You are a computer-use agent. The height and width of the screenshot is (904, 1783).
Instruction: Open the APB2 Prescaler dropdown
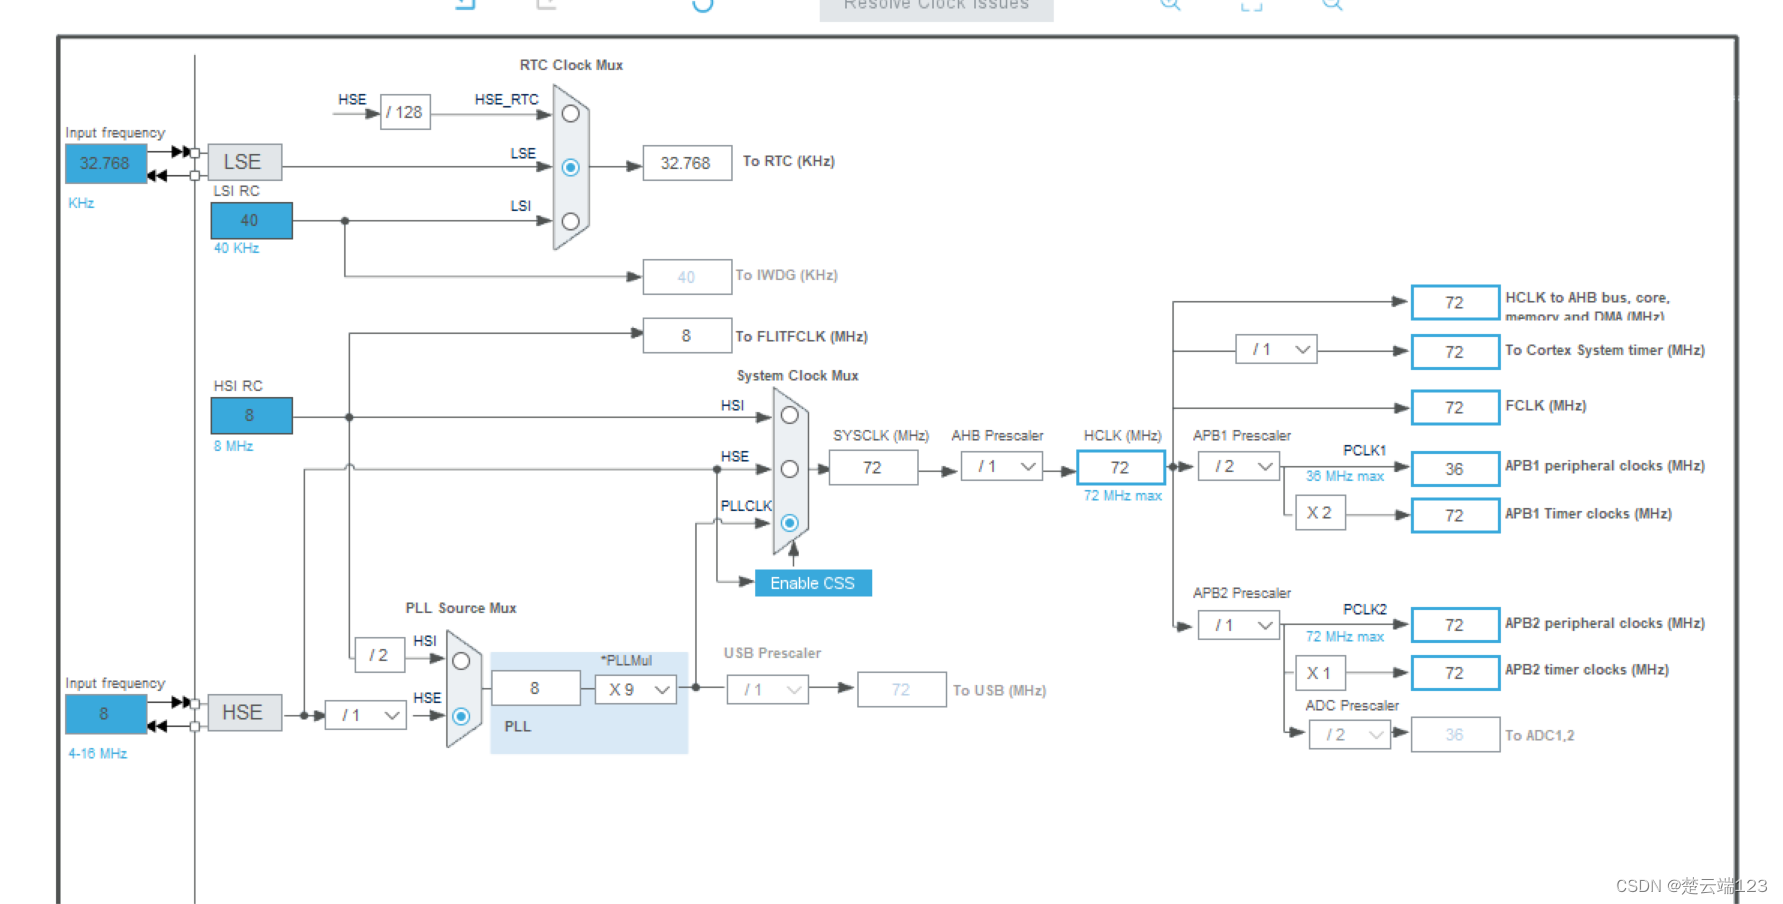(1239, 625)
